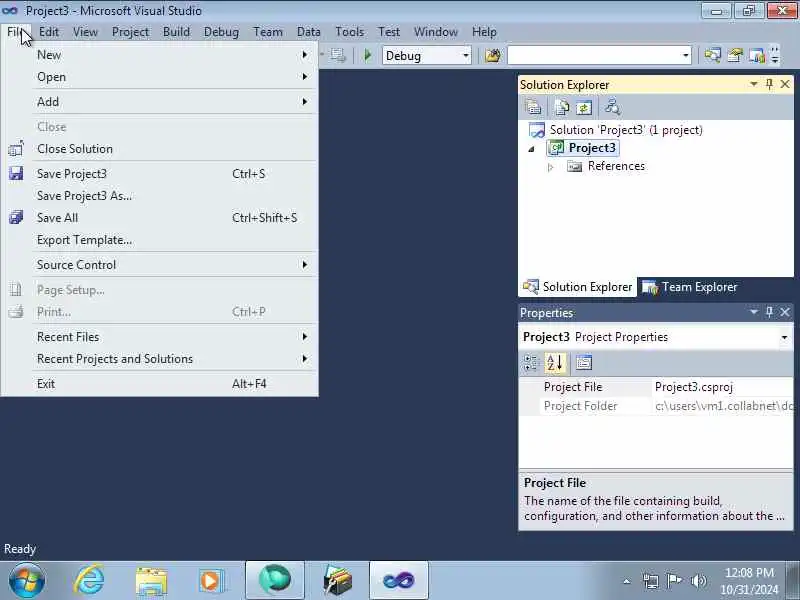Choose Export Template... from File menu

(x=160, y=239)
